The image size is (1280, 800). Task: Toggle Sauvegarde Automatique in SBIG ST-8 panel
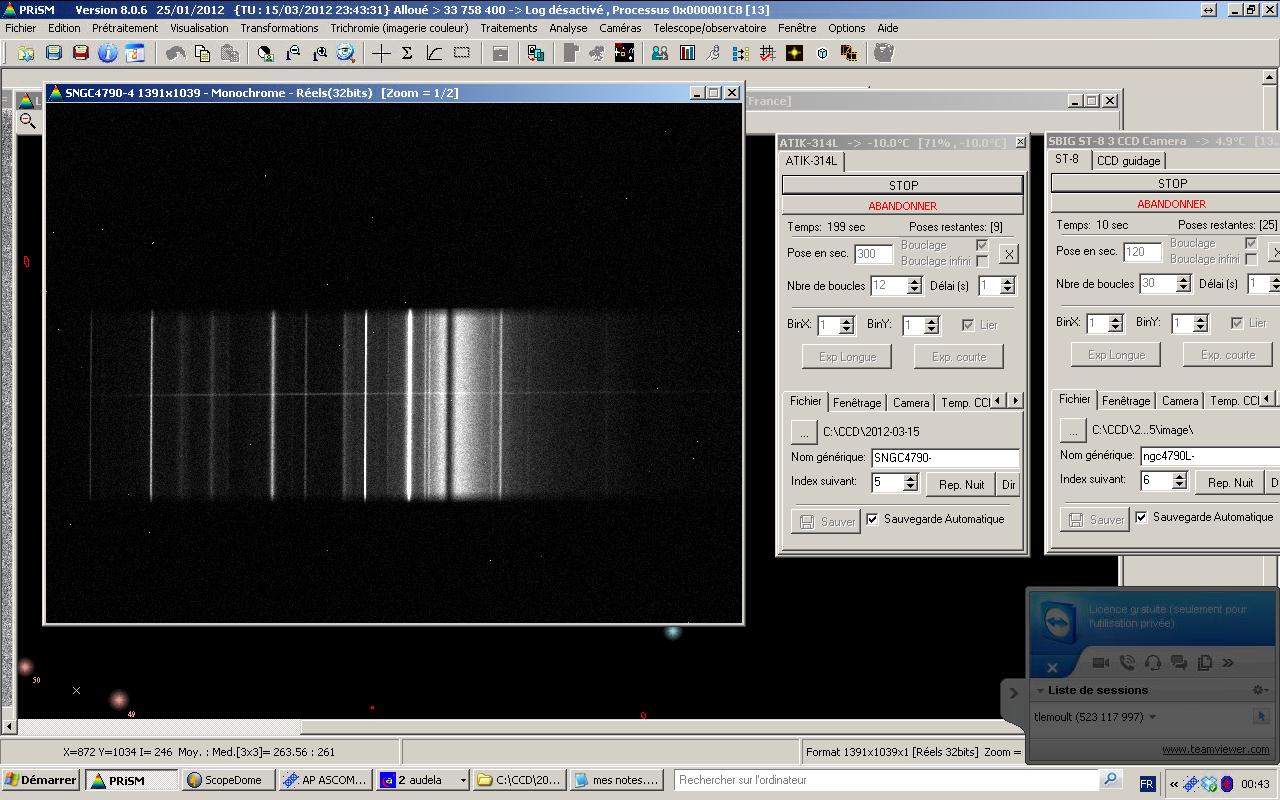point(1141,517)
